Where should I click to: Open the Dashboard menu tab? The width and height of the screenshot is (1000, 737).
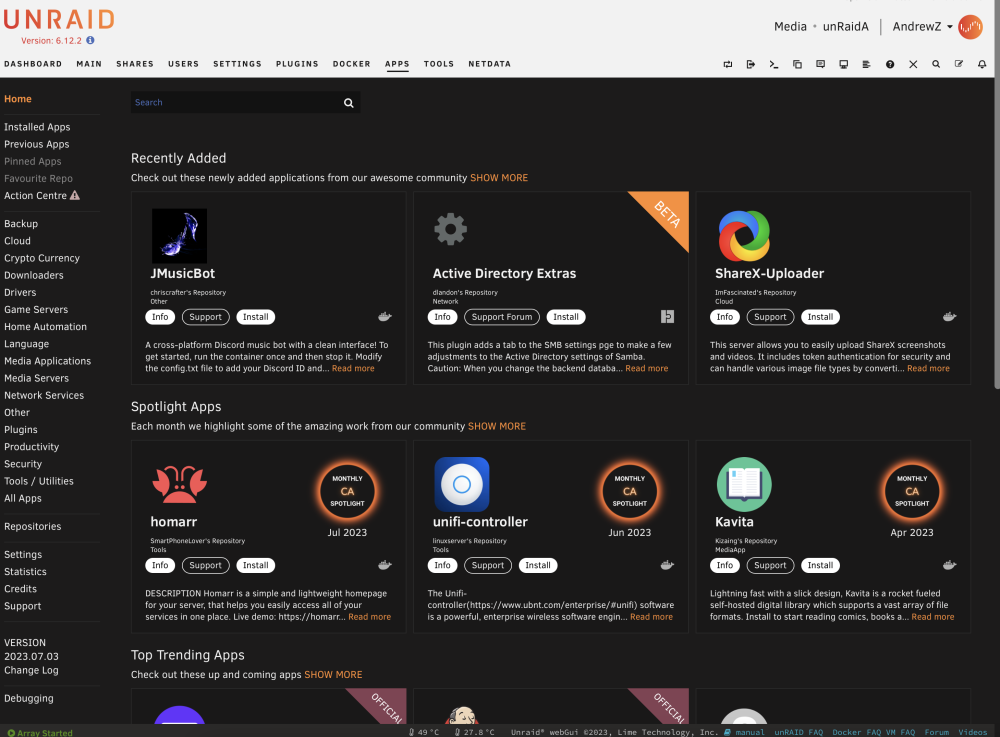[33, 64]
